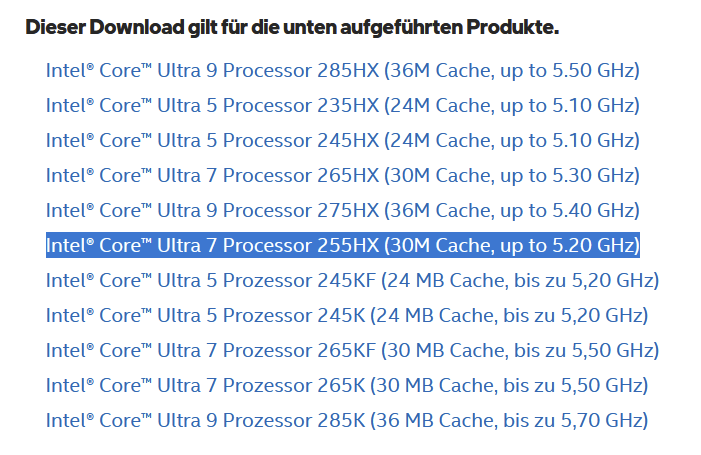Click the word 'Produkte' in the heading
This screenshot has height=455, width=701.
coord(513,26)
